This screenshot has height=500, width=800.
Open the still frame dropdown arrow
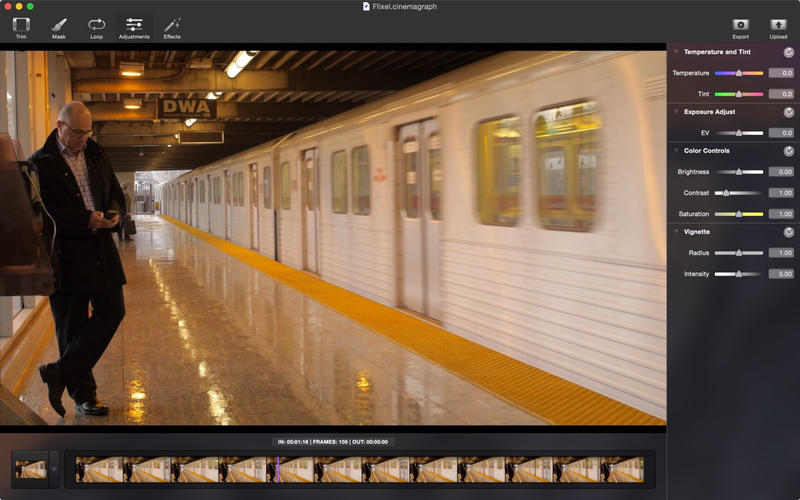54,468
